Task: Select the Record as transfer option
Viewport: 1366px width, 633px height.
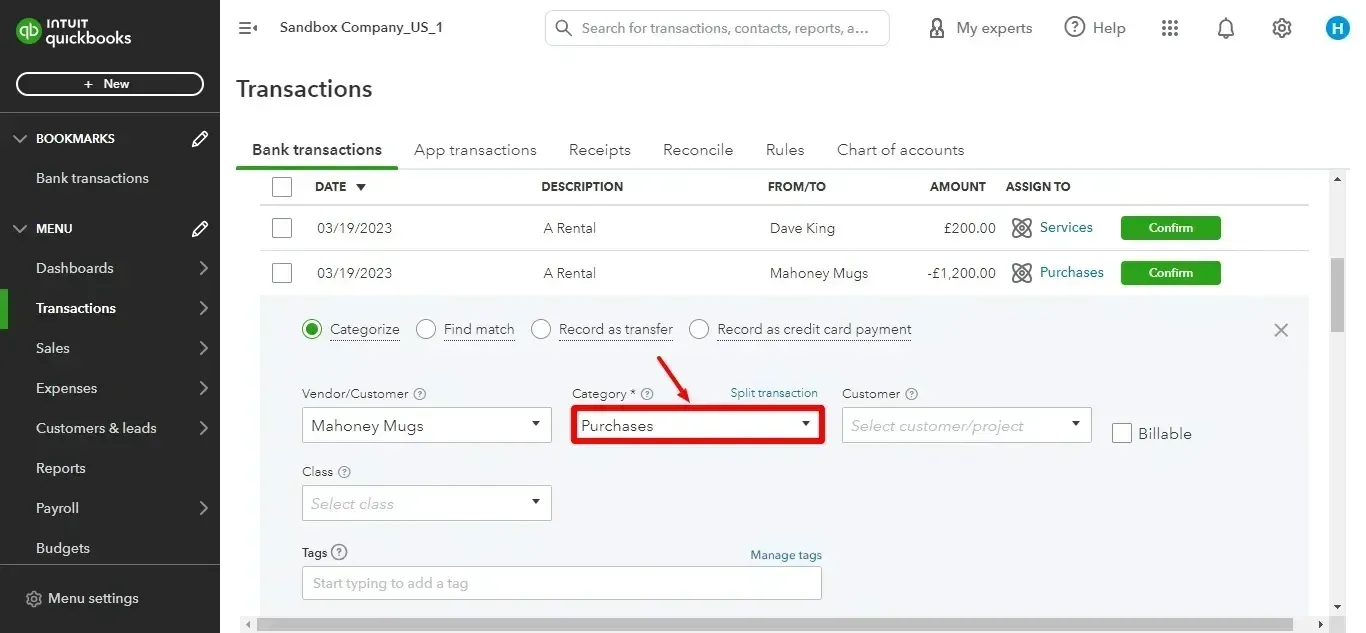Action: (x=541, y=329)
